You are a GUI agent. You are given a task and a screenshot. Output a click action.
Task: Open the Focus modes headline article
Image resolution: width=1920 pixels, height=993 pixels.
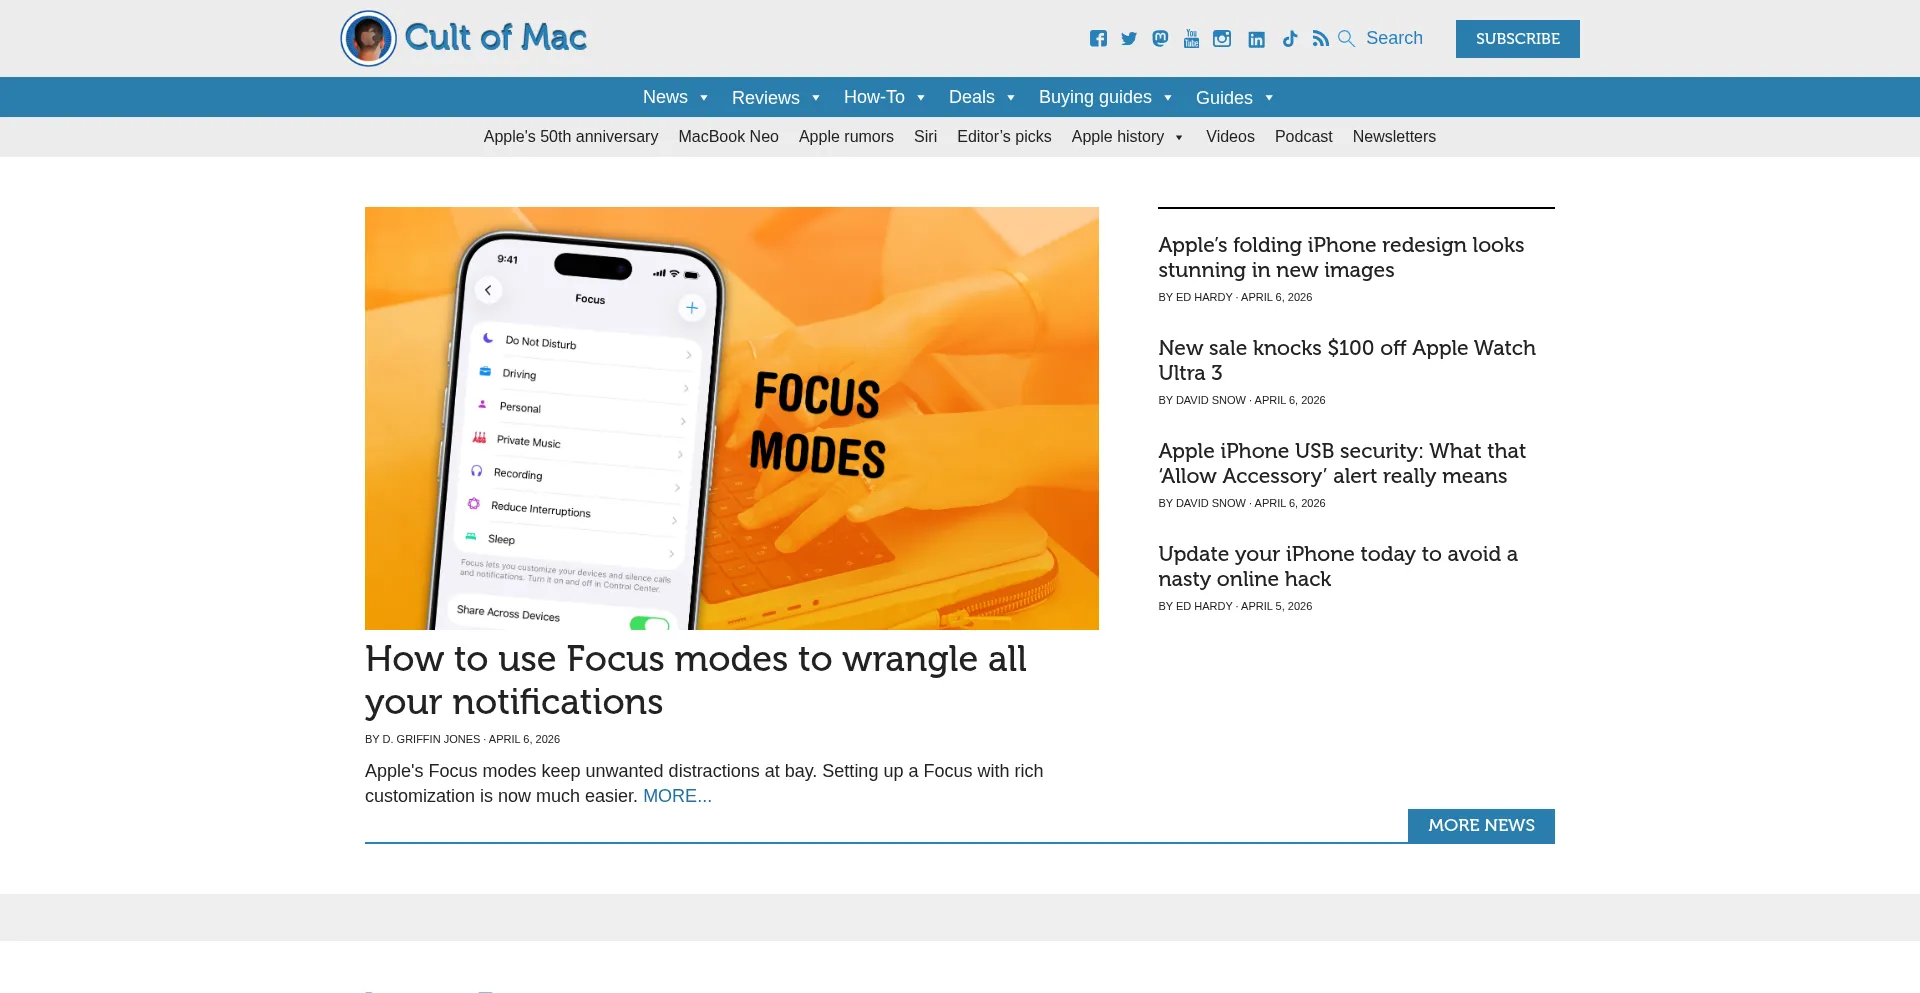pos(695,680)
